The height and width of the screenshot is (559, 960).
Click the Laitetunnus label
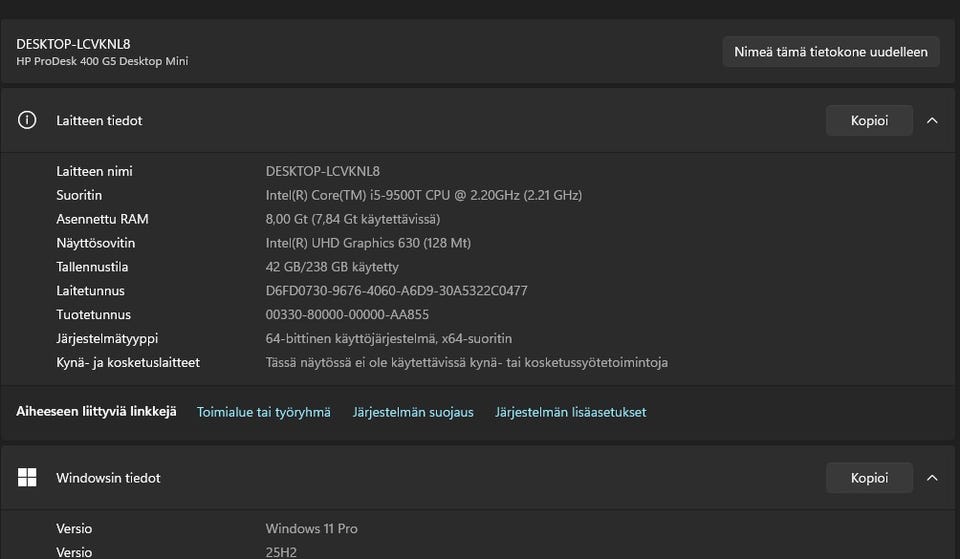(91, 291)
